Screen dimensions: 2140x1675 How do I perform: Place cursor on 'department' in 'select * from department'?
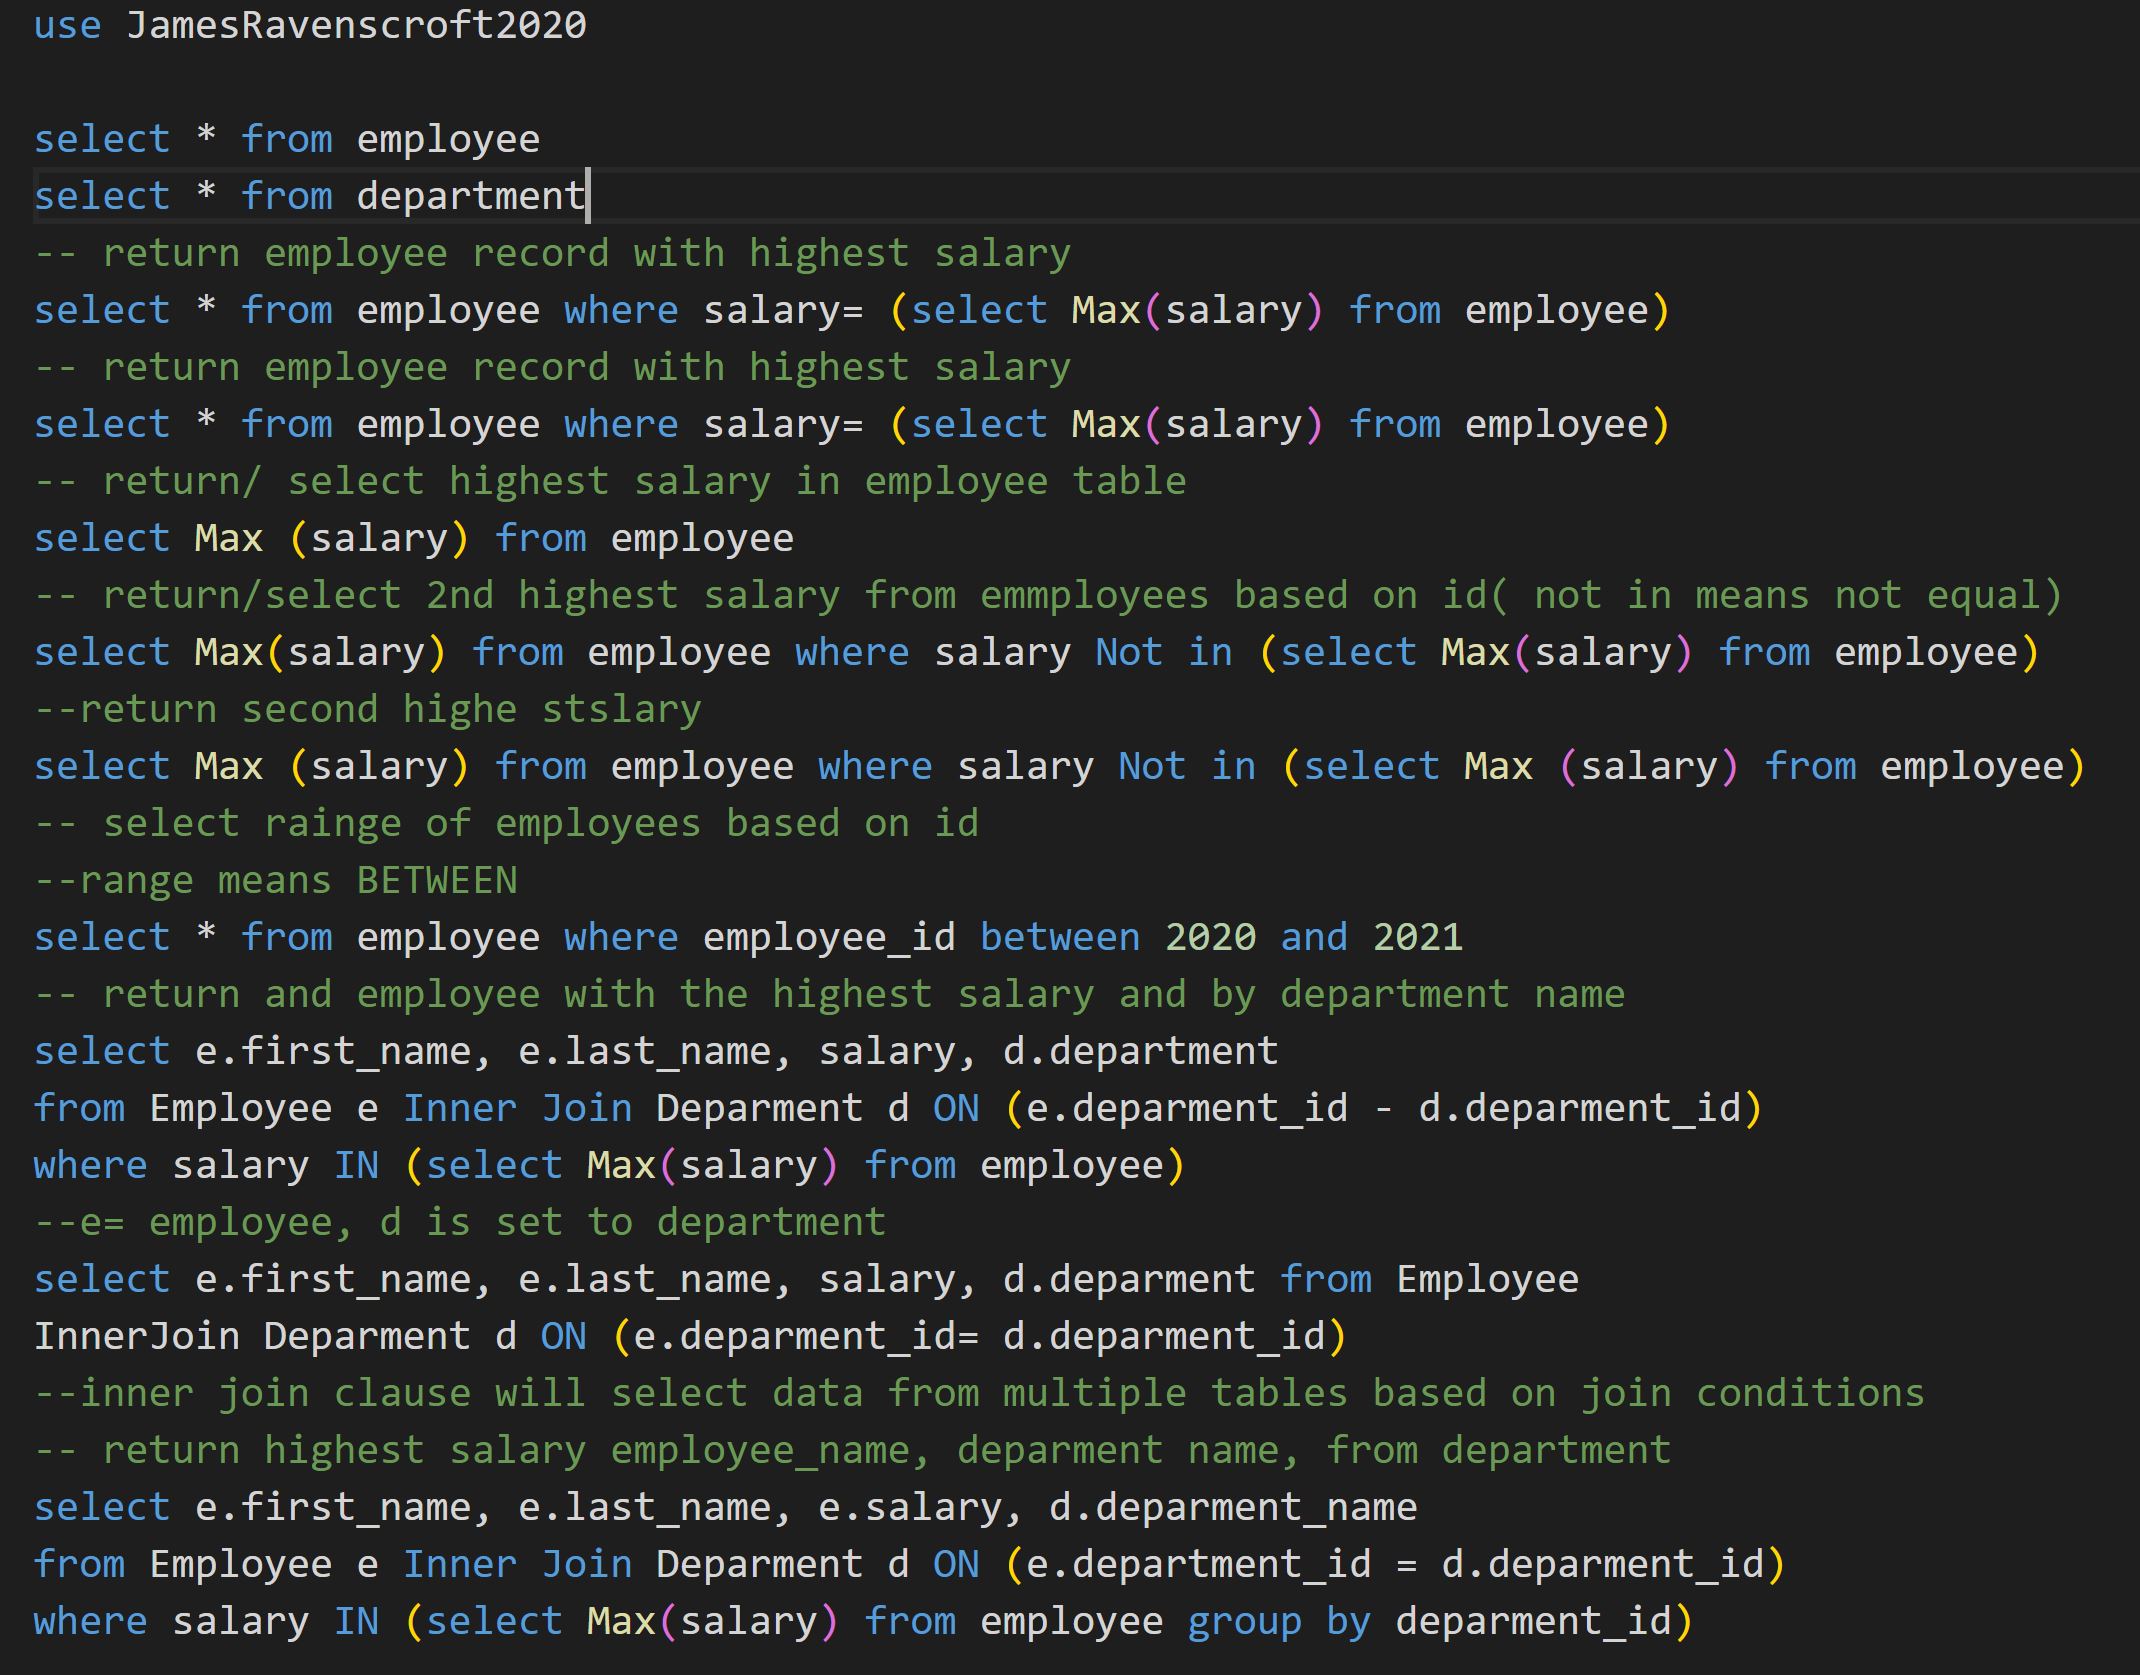click(x=470, y=196)
